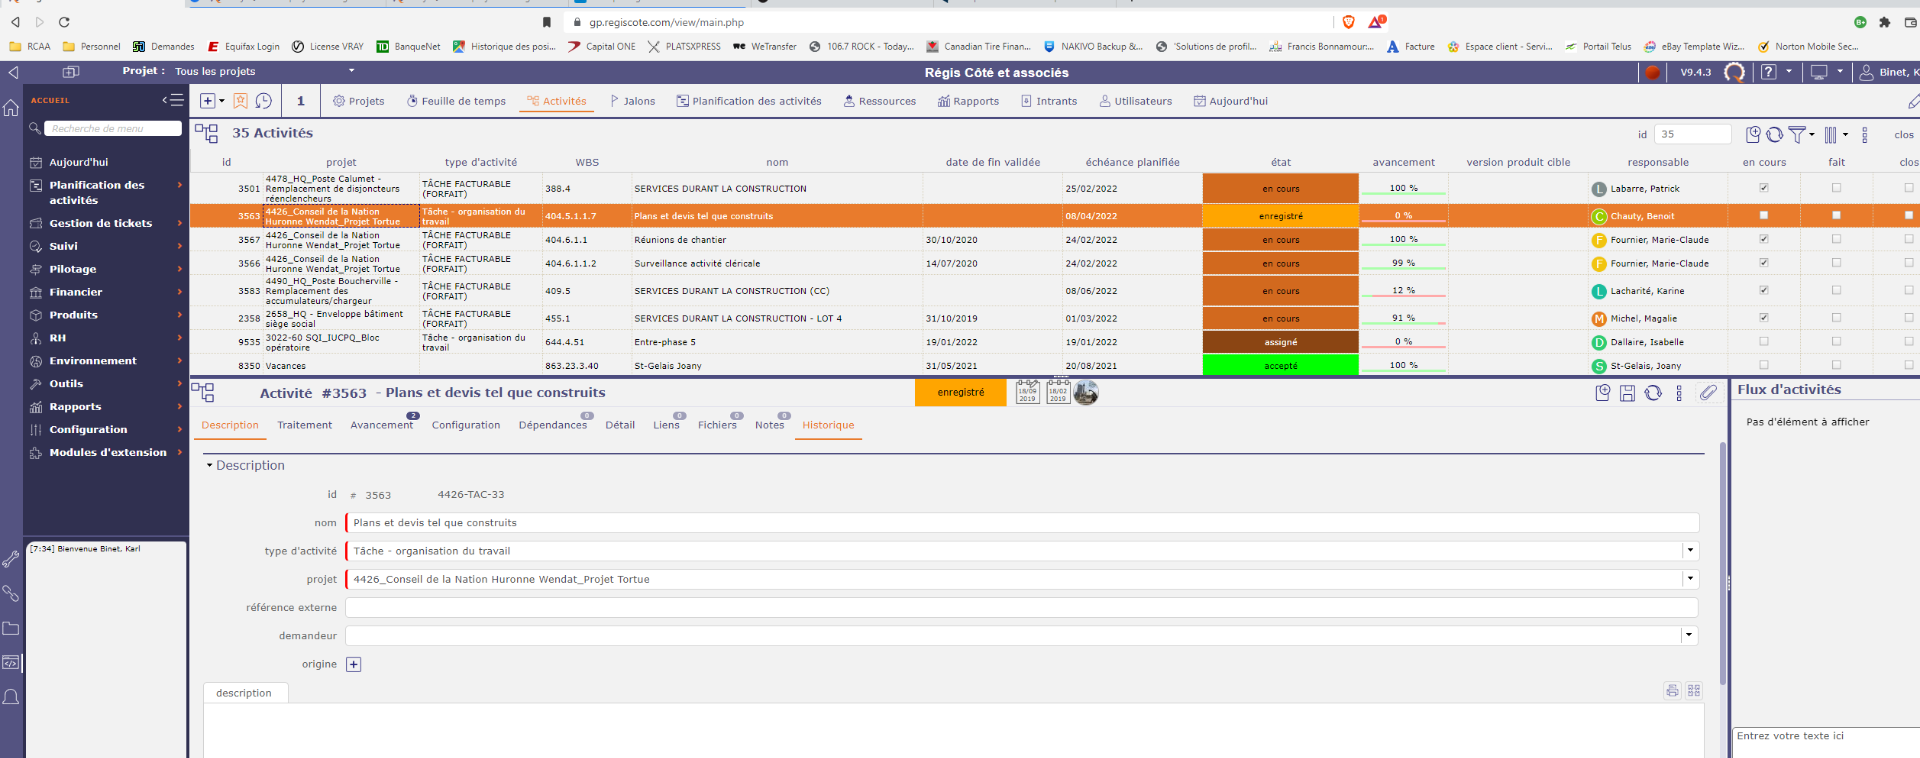Click Gestion de tickets in the sidebar
Screen dimensions: 1920x758
[101, 223]
